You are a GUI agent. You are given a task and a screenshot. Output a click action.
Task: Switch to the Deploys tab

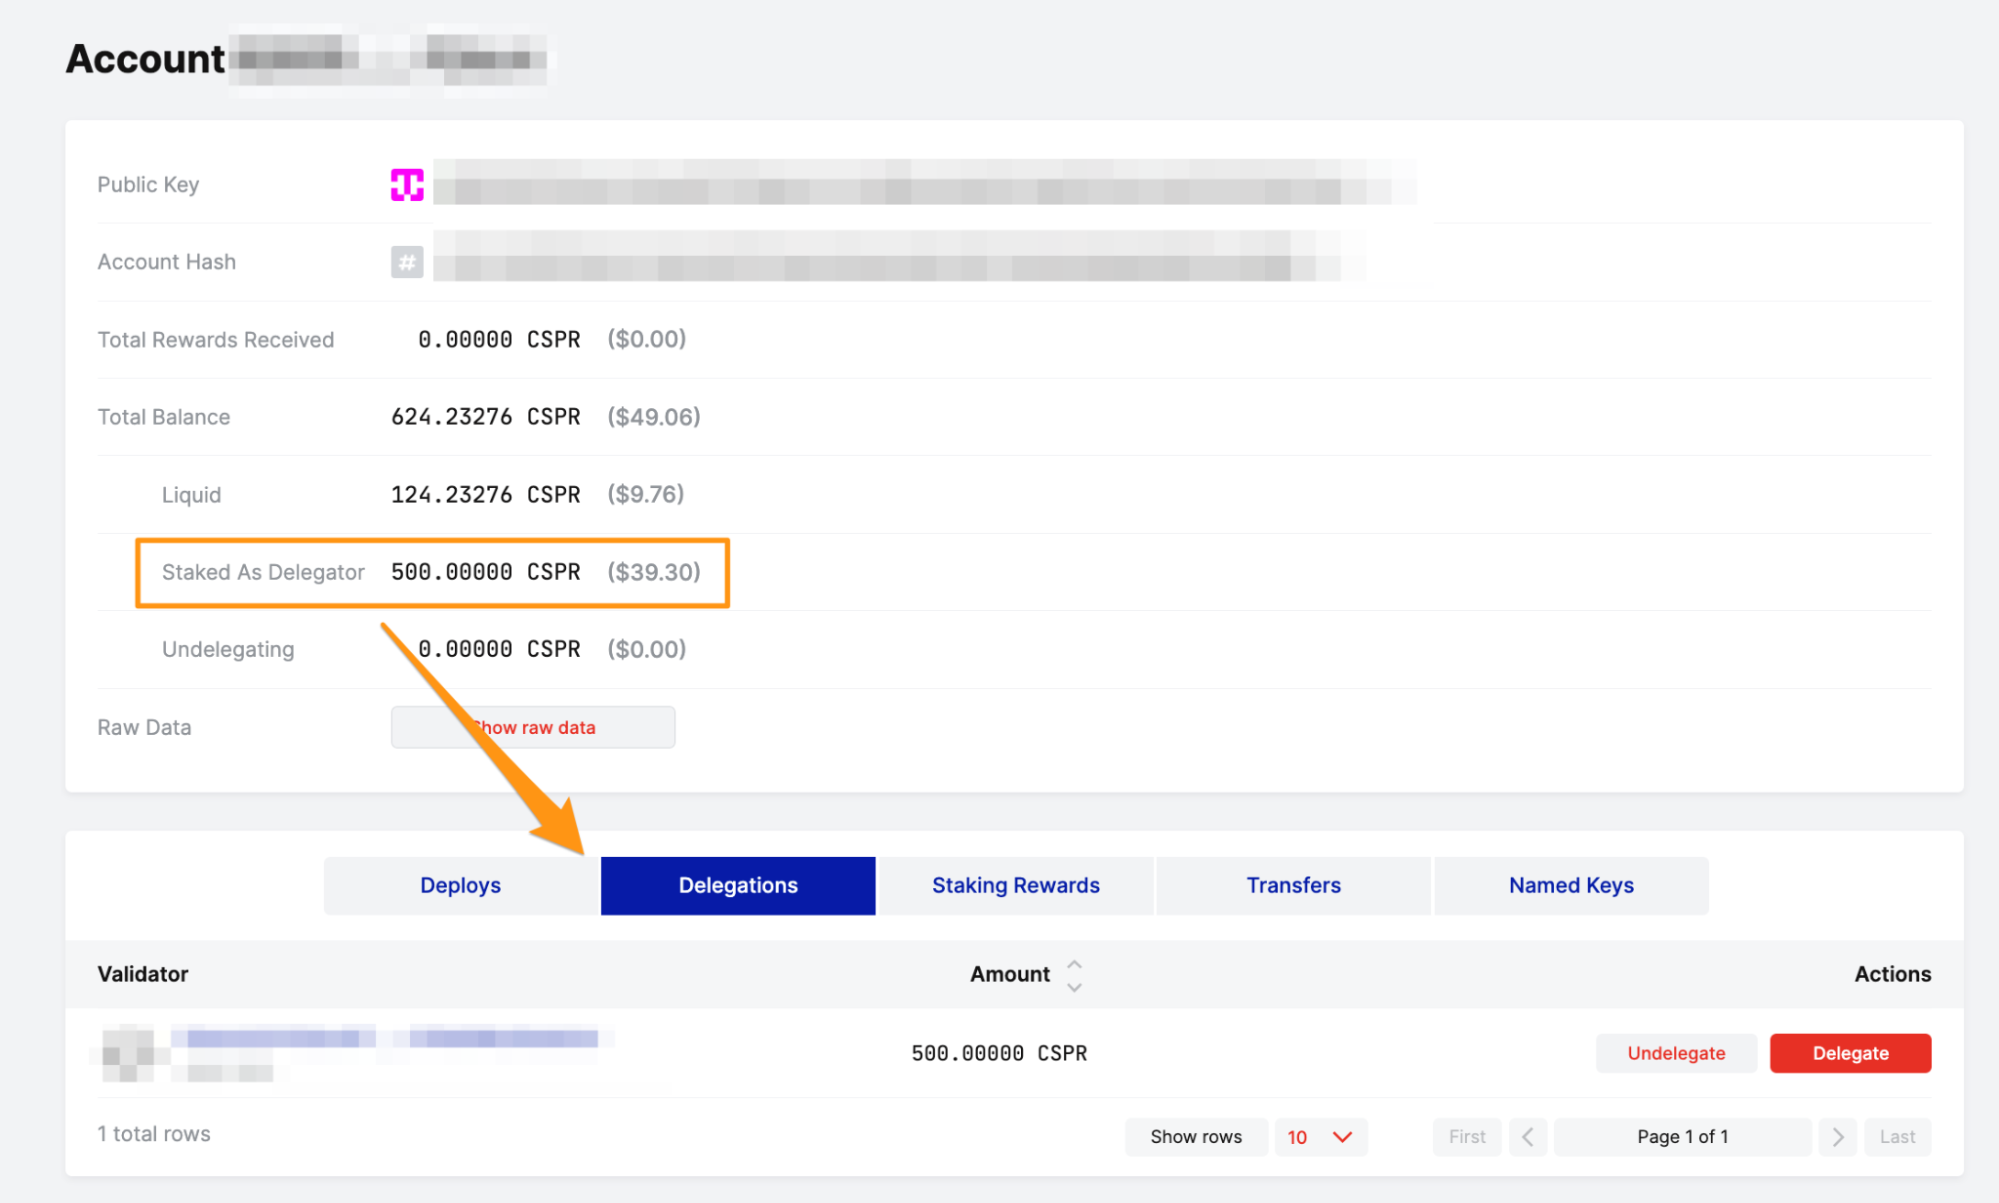(460, 885)
